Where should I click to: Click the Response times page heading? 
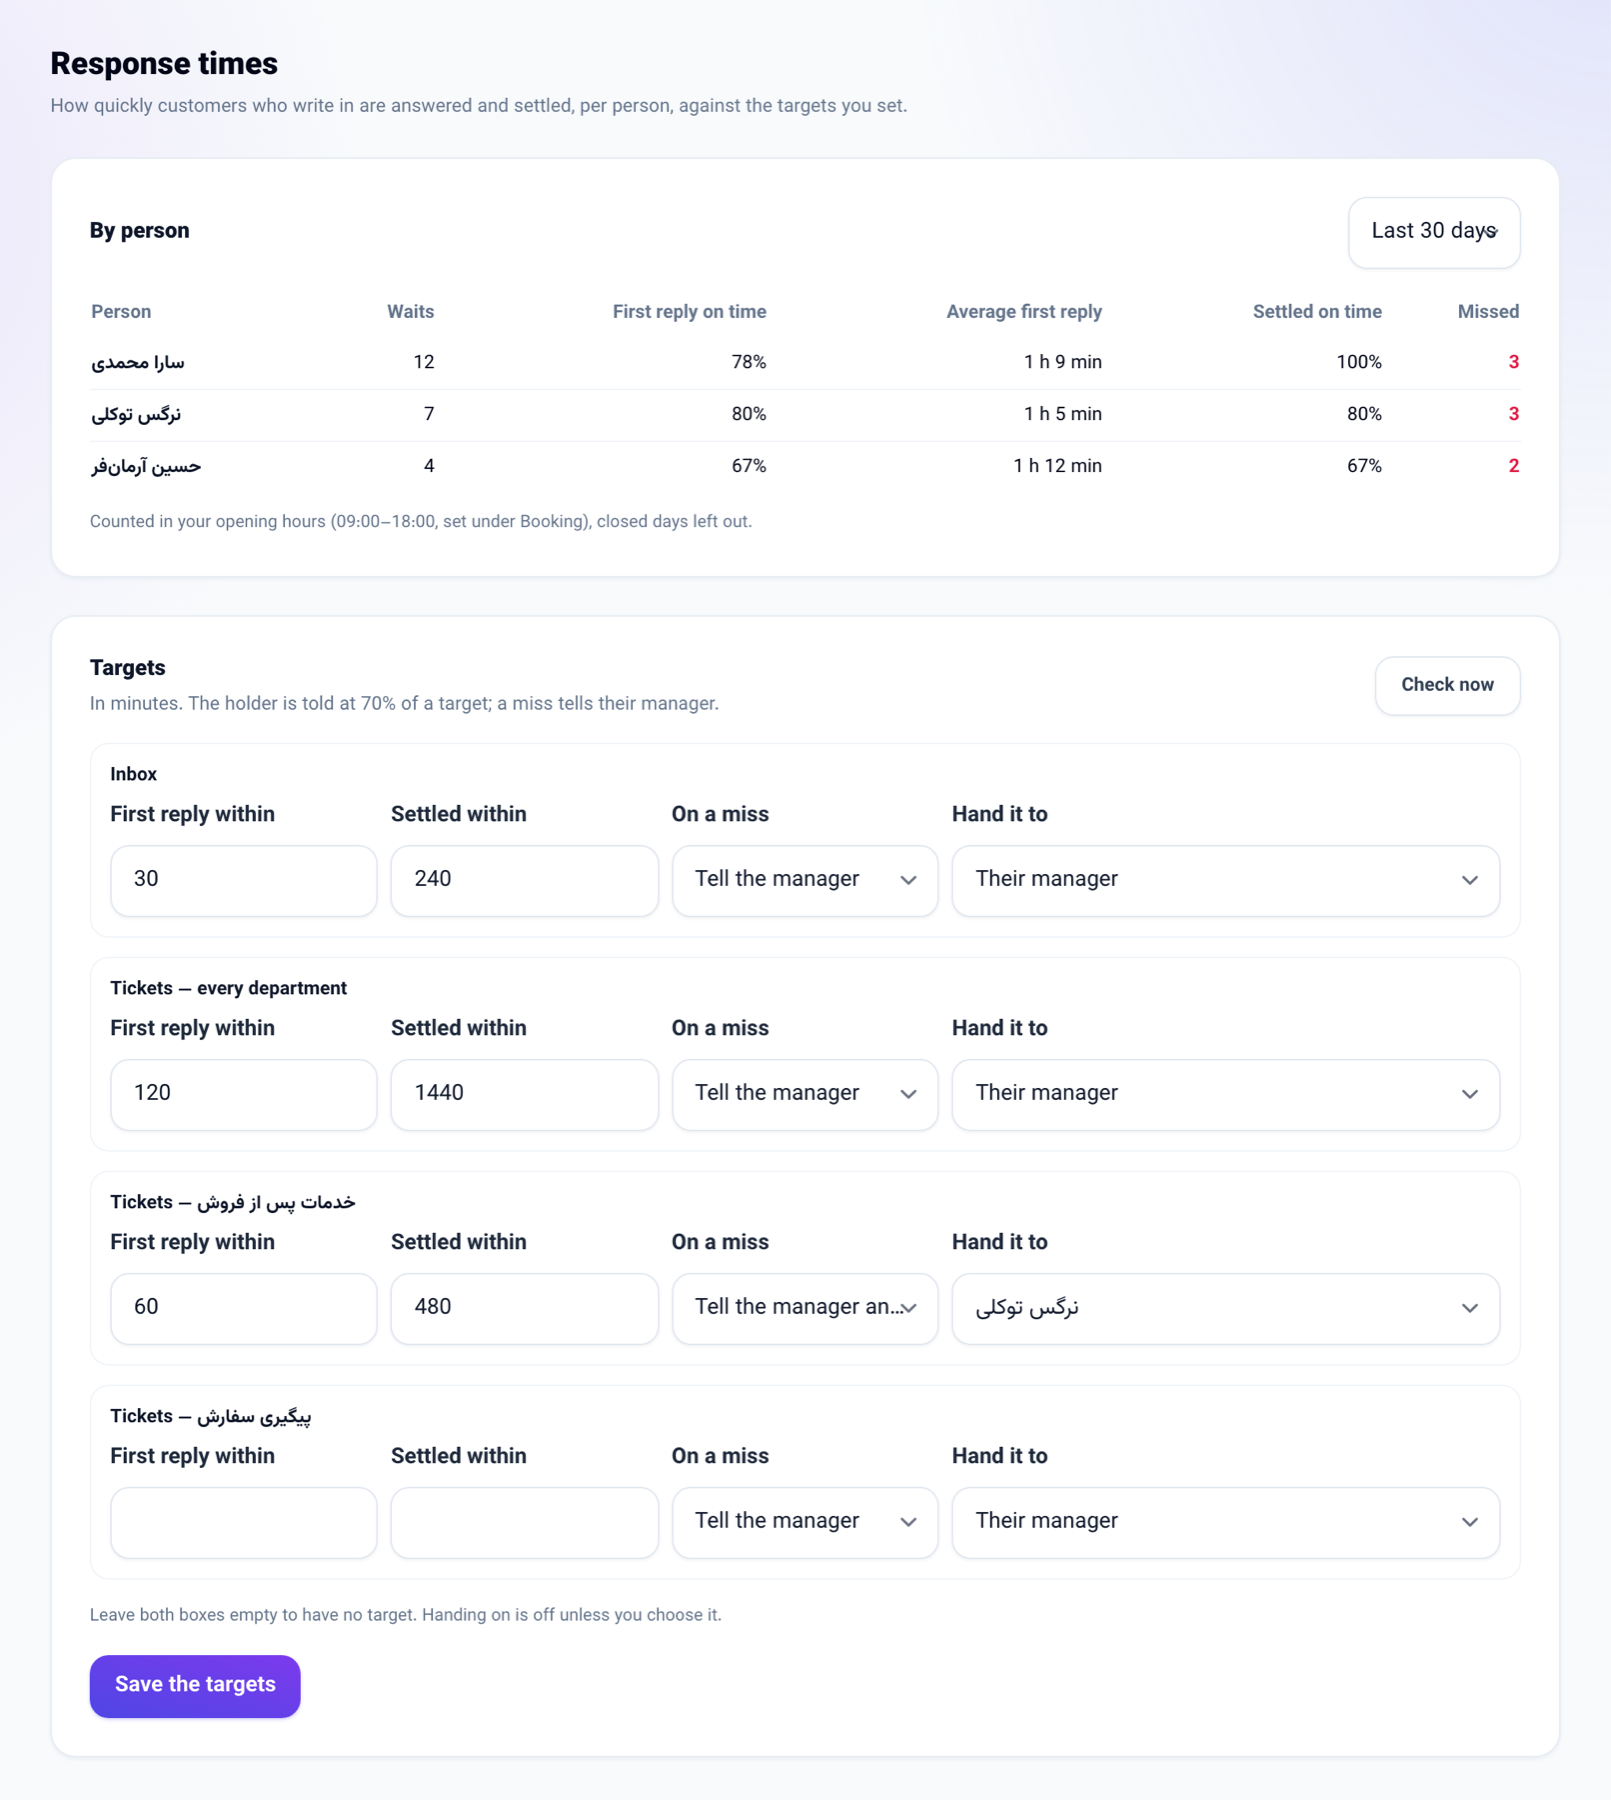(164, 63)
